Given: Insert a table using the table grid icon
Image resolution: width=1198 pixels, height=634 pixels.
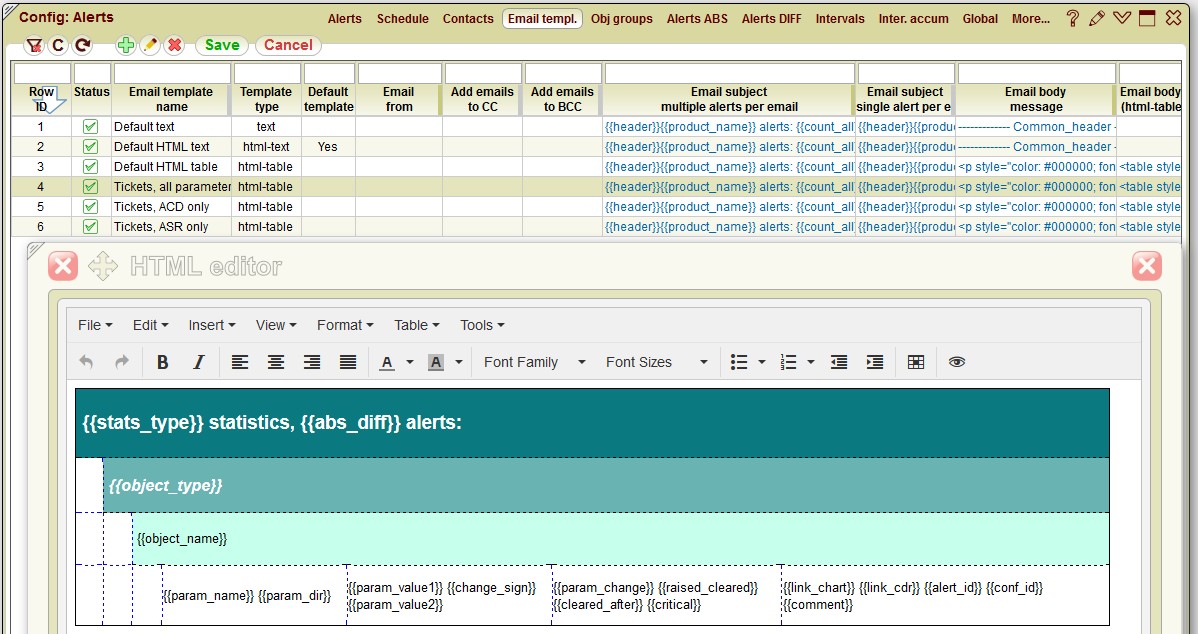Looking at the screenshot, I should [916, 362].
